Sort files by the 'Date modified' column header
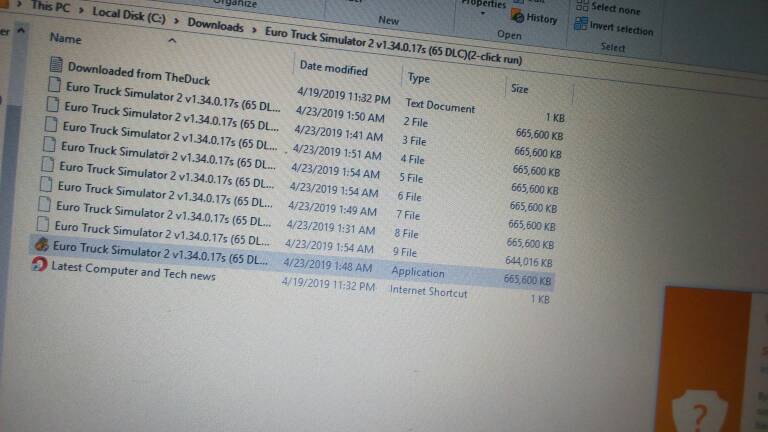This screenshot has height=432, width=768. [x=334, y=68]
